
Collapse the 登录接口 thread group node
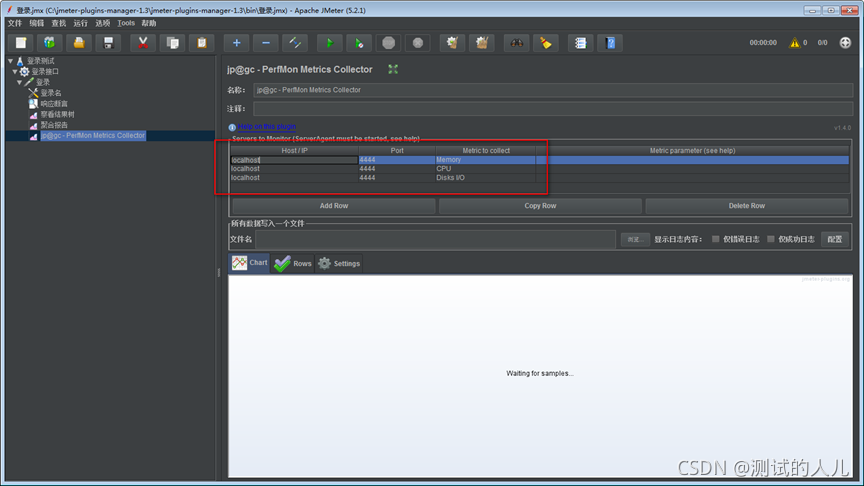point(15,72)
